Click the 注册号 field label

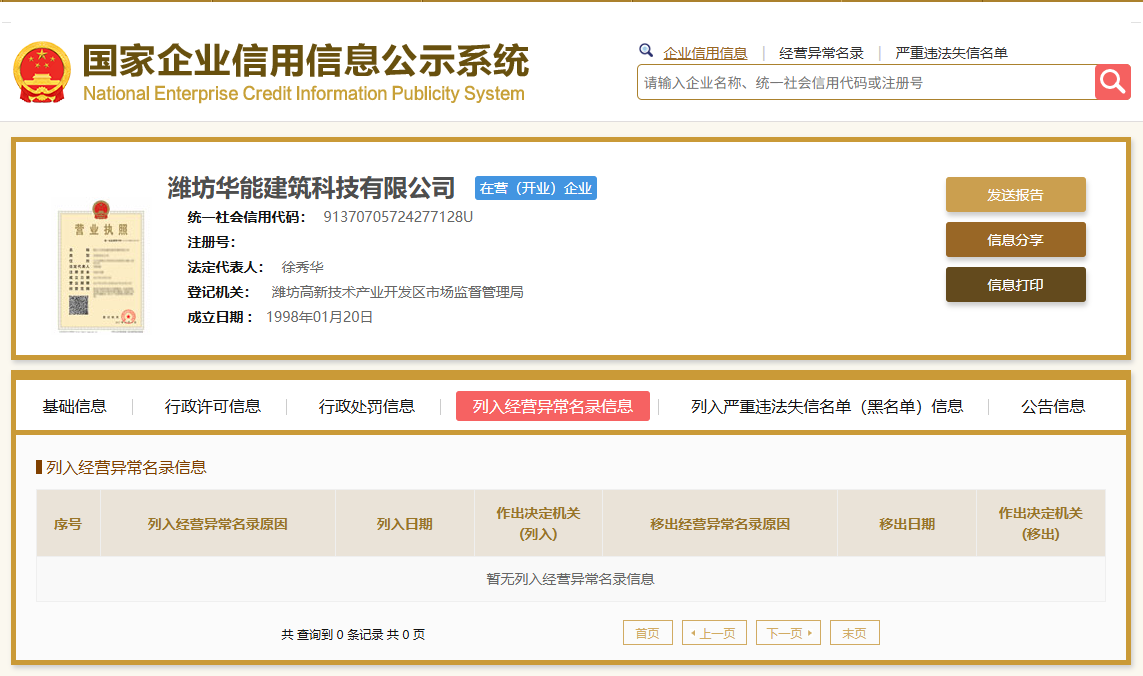click(211, 242)
